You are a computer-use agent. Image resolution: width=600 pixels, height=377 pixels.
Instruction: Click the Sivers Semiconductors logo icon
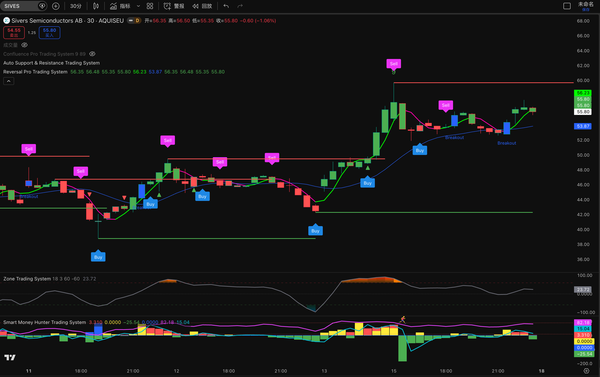point(7,21)
